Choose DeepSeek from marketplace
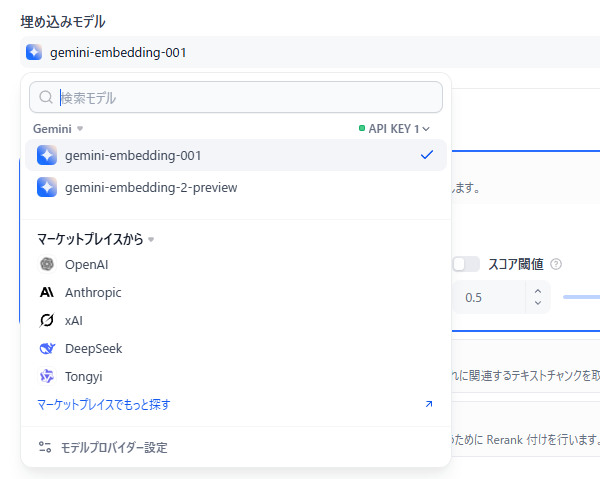600x479 pixels. (x=236, y=349)
